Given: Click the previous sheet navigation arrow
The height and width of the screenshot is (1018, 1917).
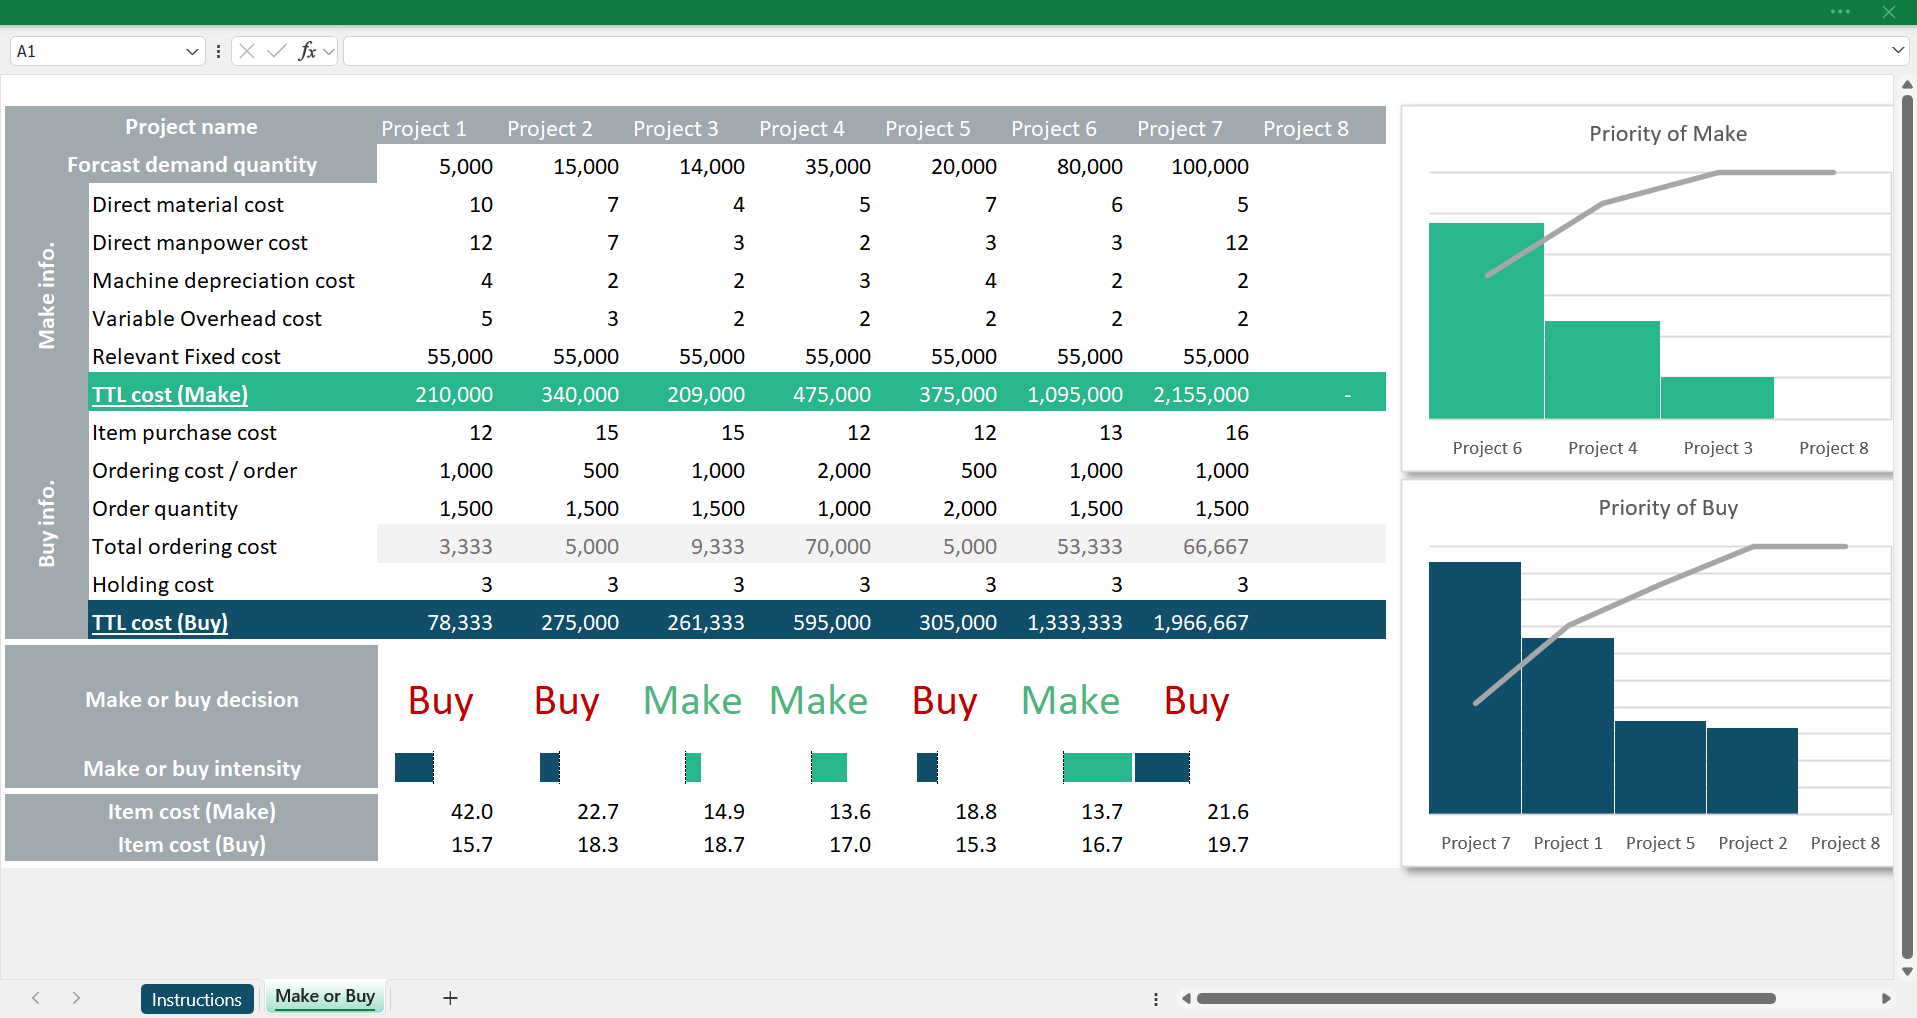Looking at the screenshot, I should (36, 998).
